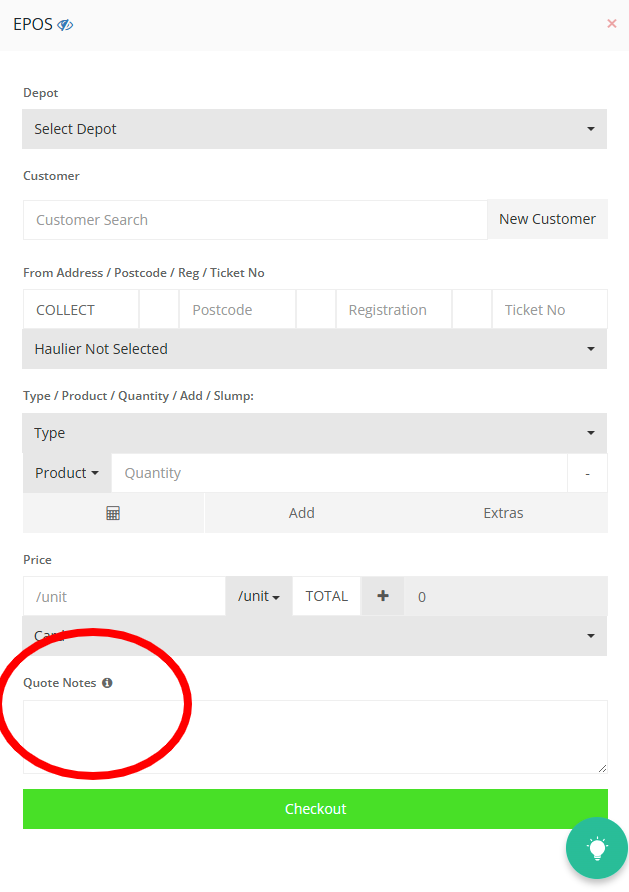Select the Add tab
Viewport: 629px width, 892px height.
click(x=302, y=513)
